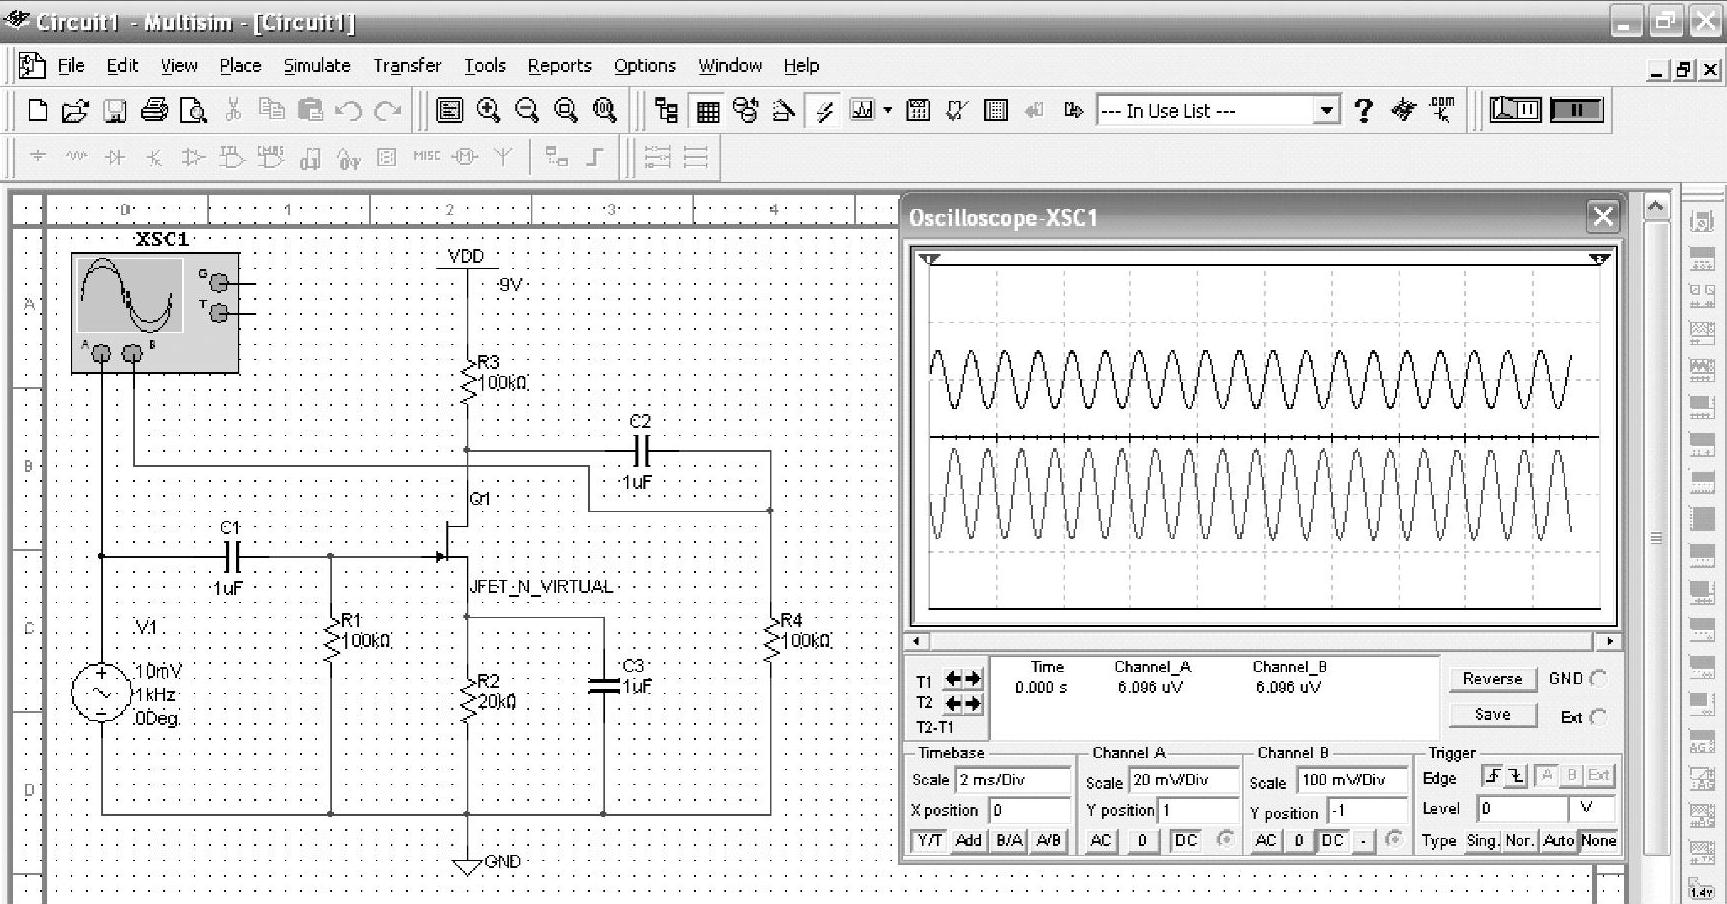Zoom to selected area

(566, 110)
